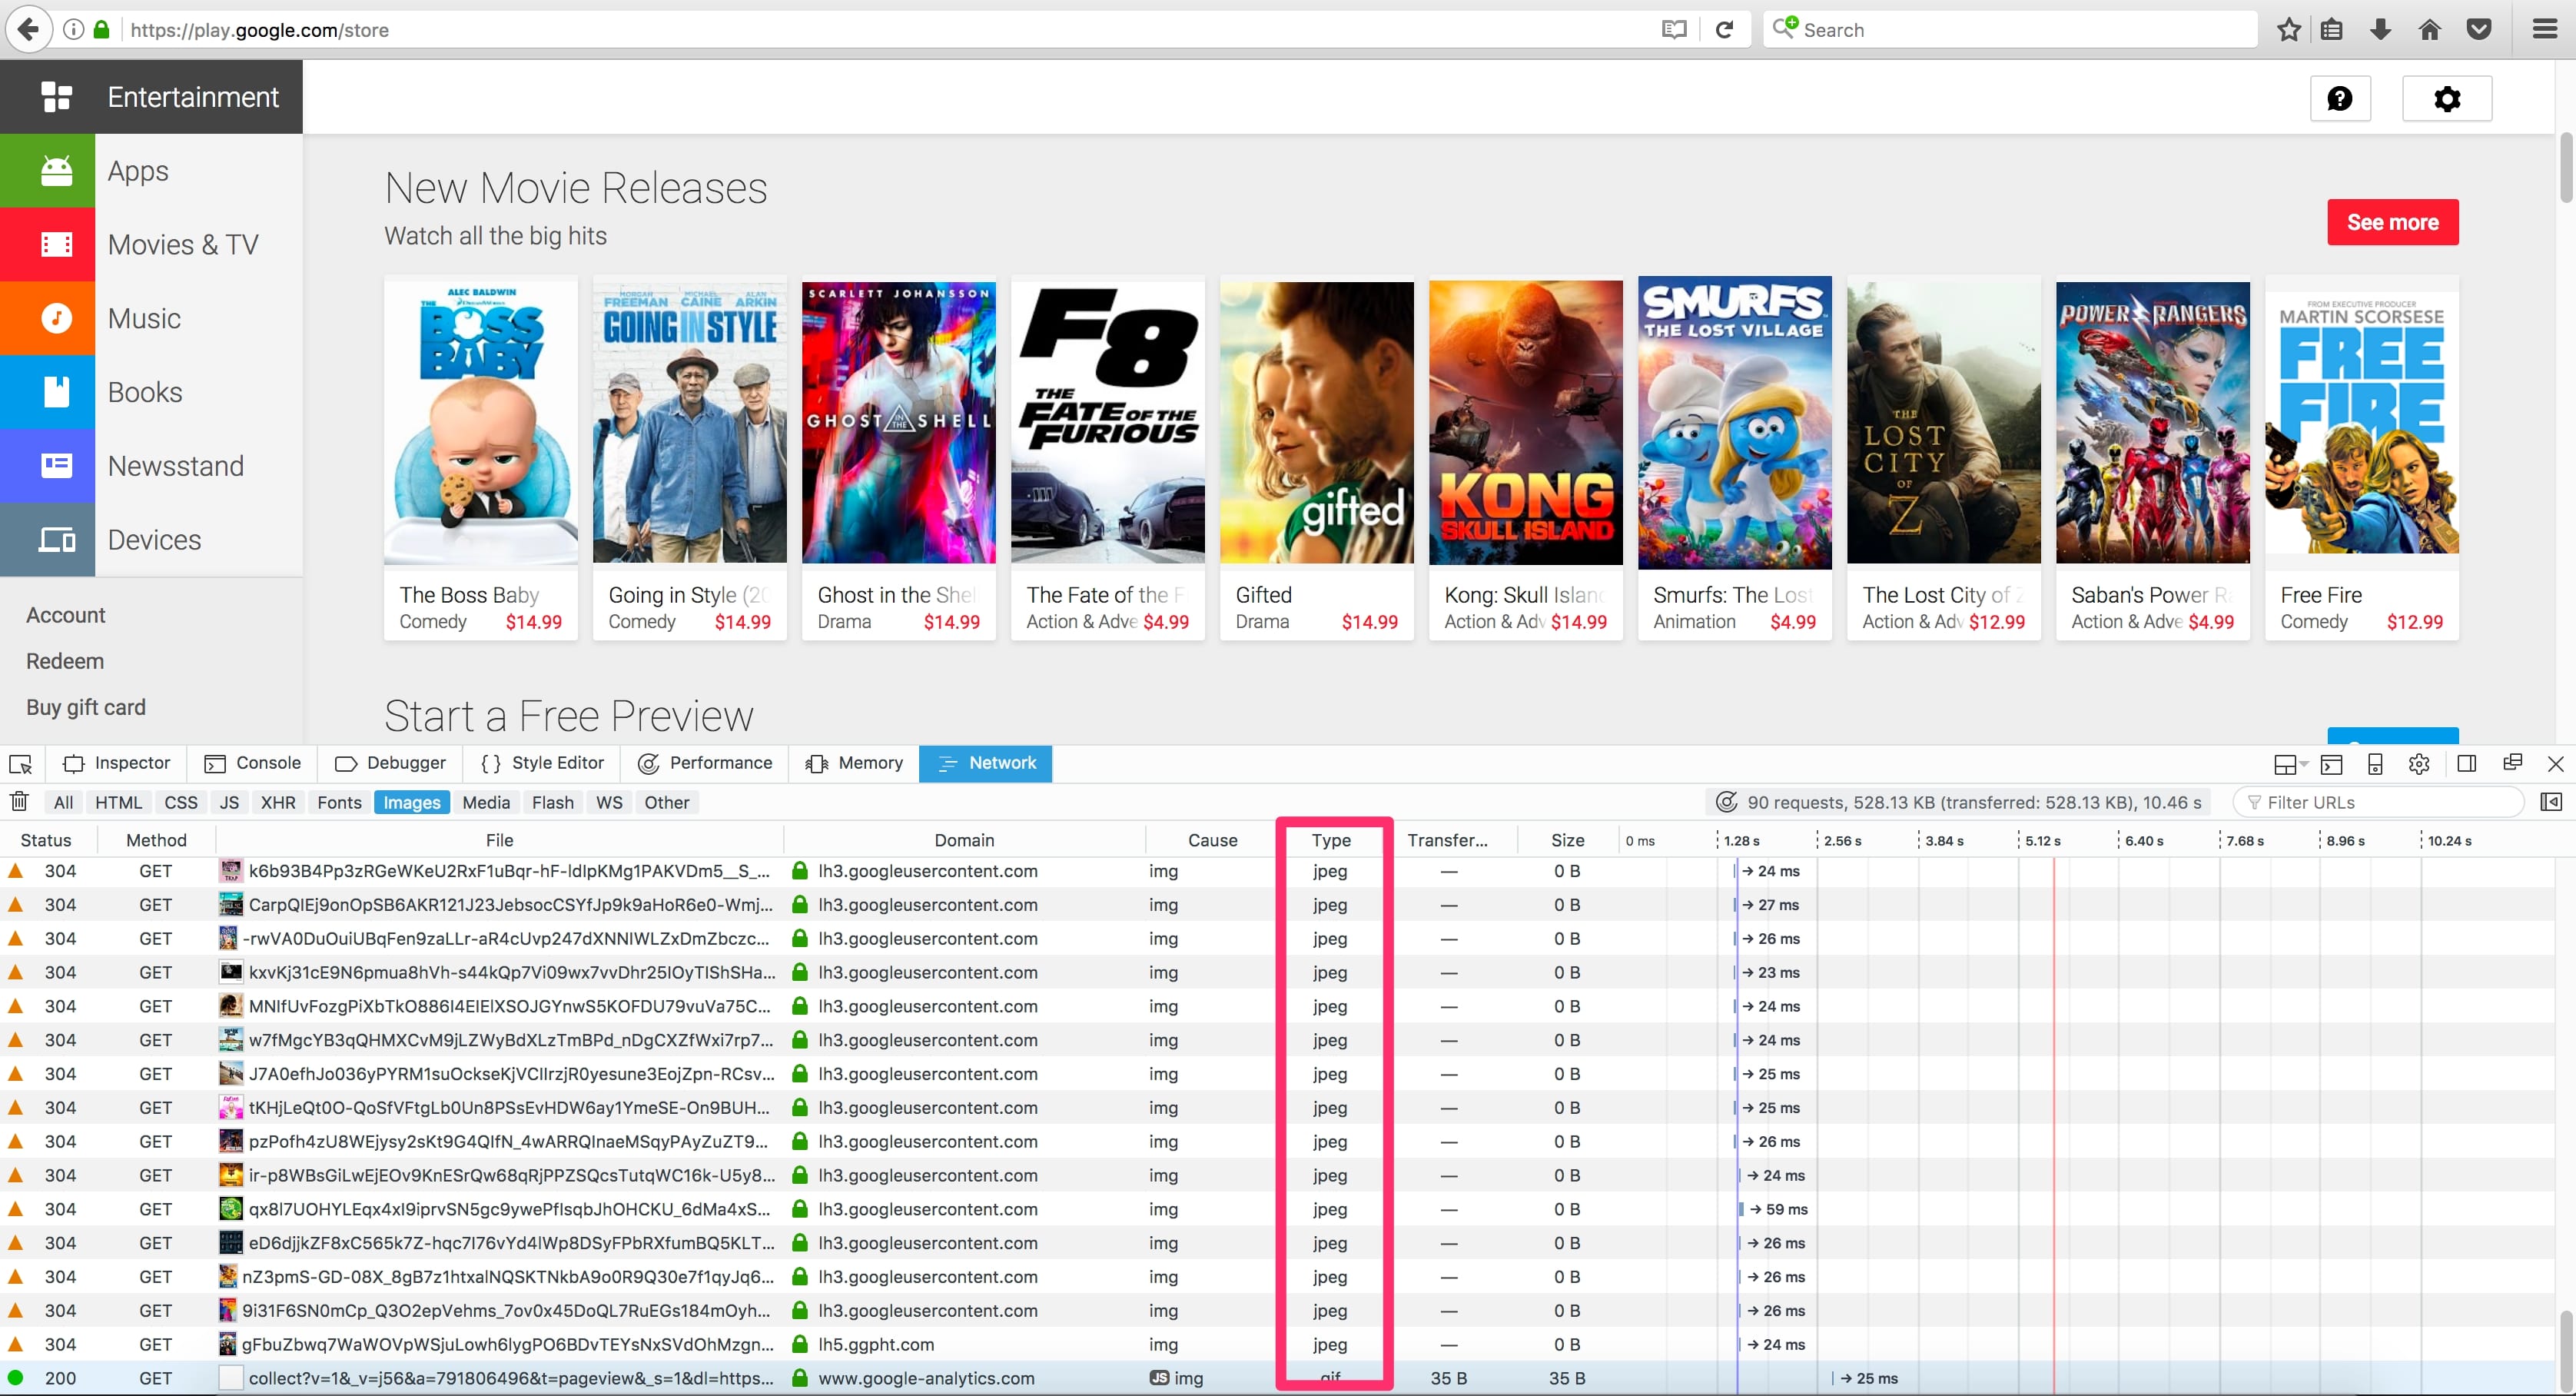The image size is (2576, 1396).
Task: Switch to the Inspector tab
Action: click(x=117, y=763)
